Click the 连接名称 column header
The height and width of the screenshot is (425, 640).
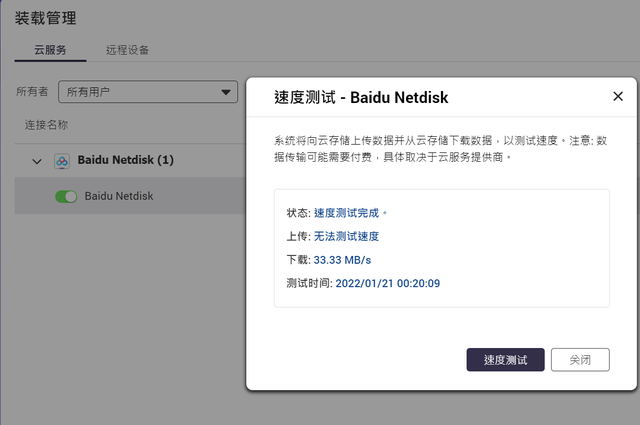tap(46, 125)
